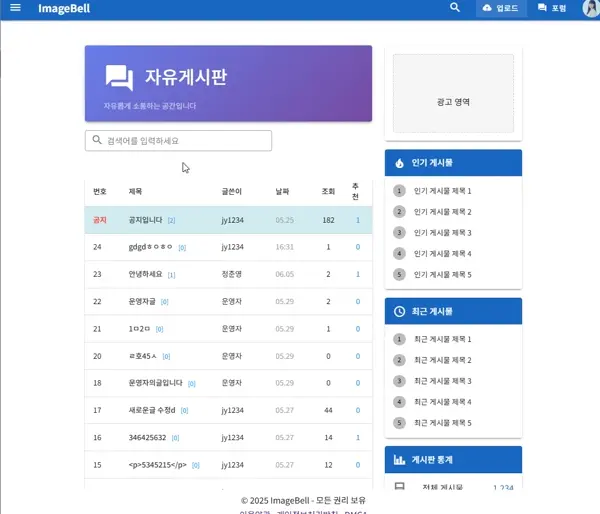
Task: Click the search magnifier icon in header
Action: click(x=455, y=8)
